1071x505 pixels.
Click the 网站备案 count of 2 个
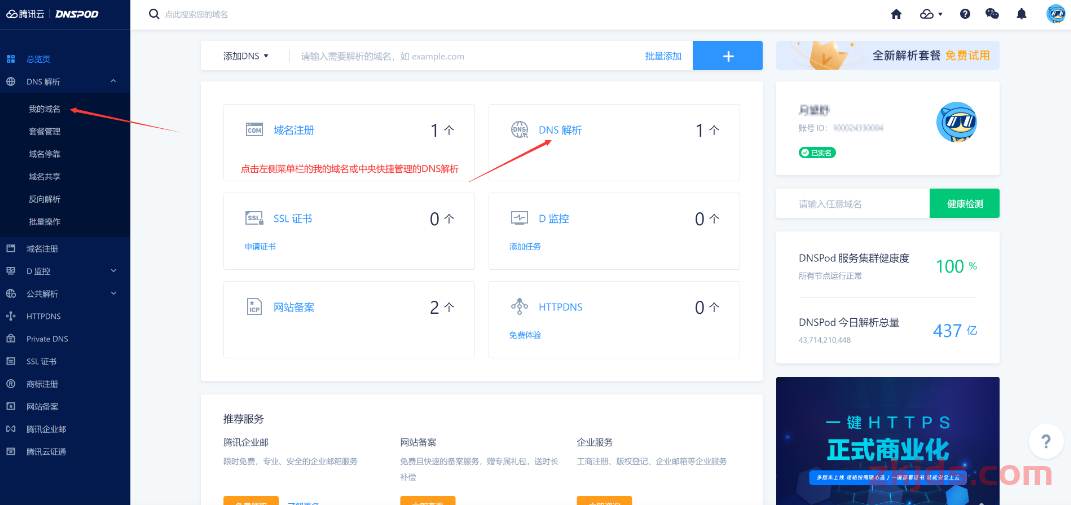coord(442,308)
